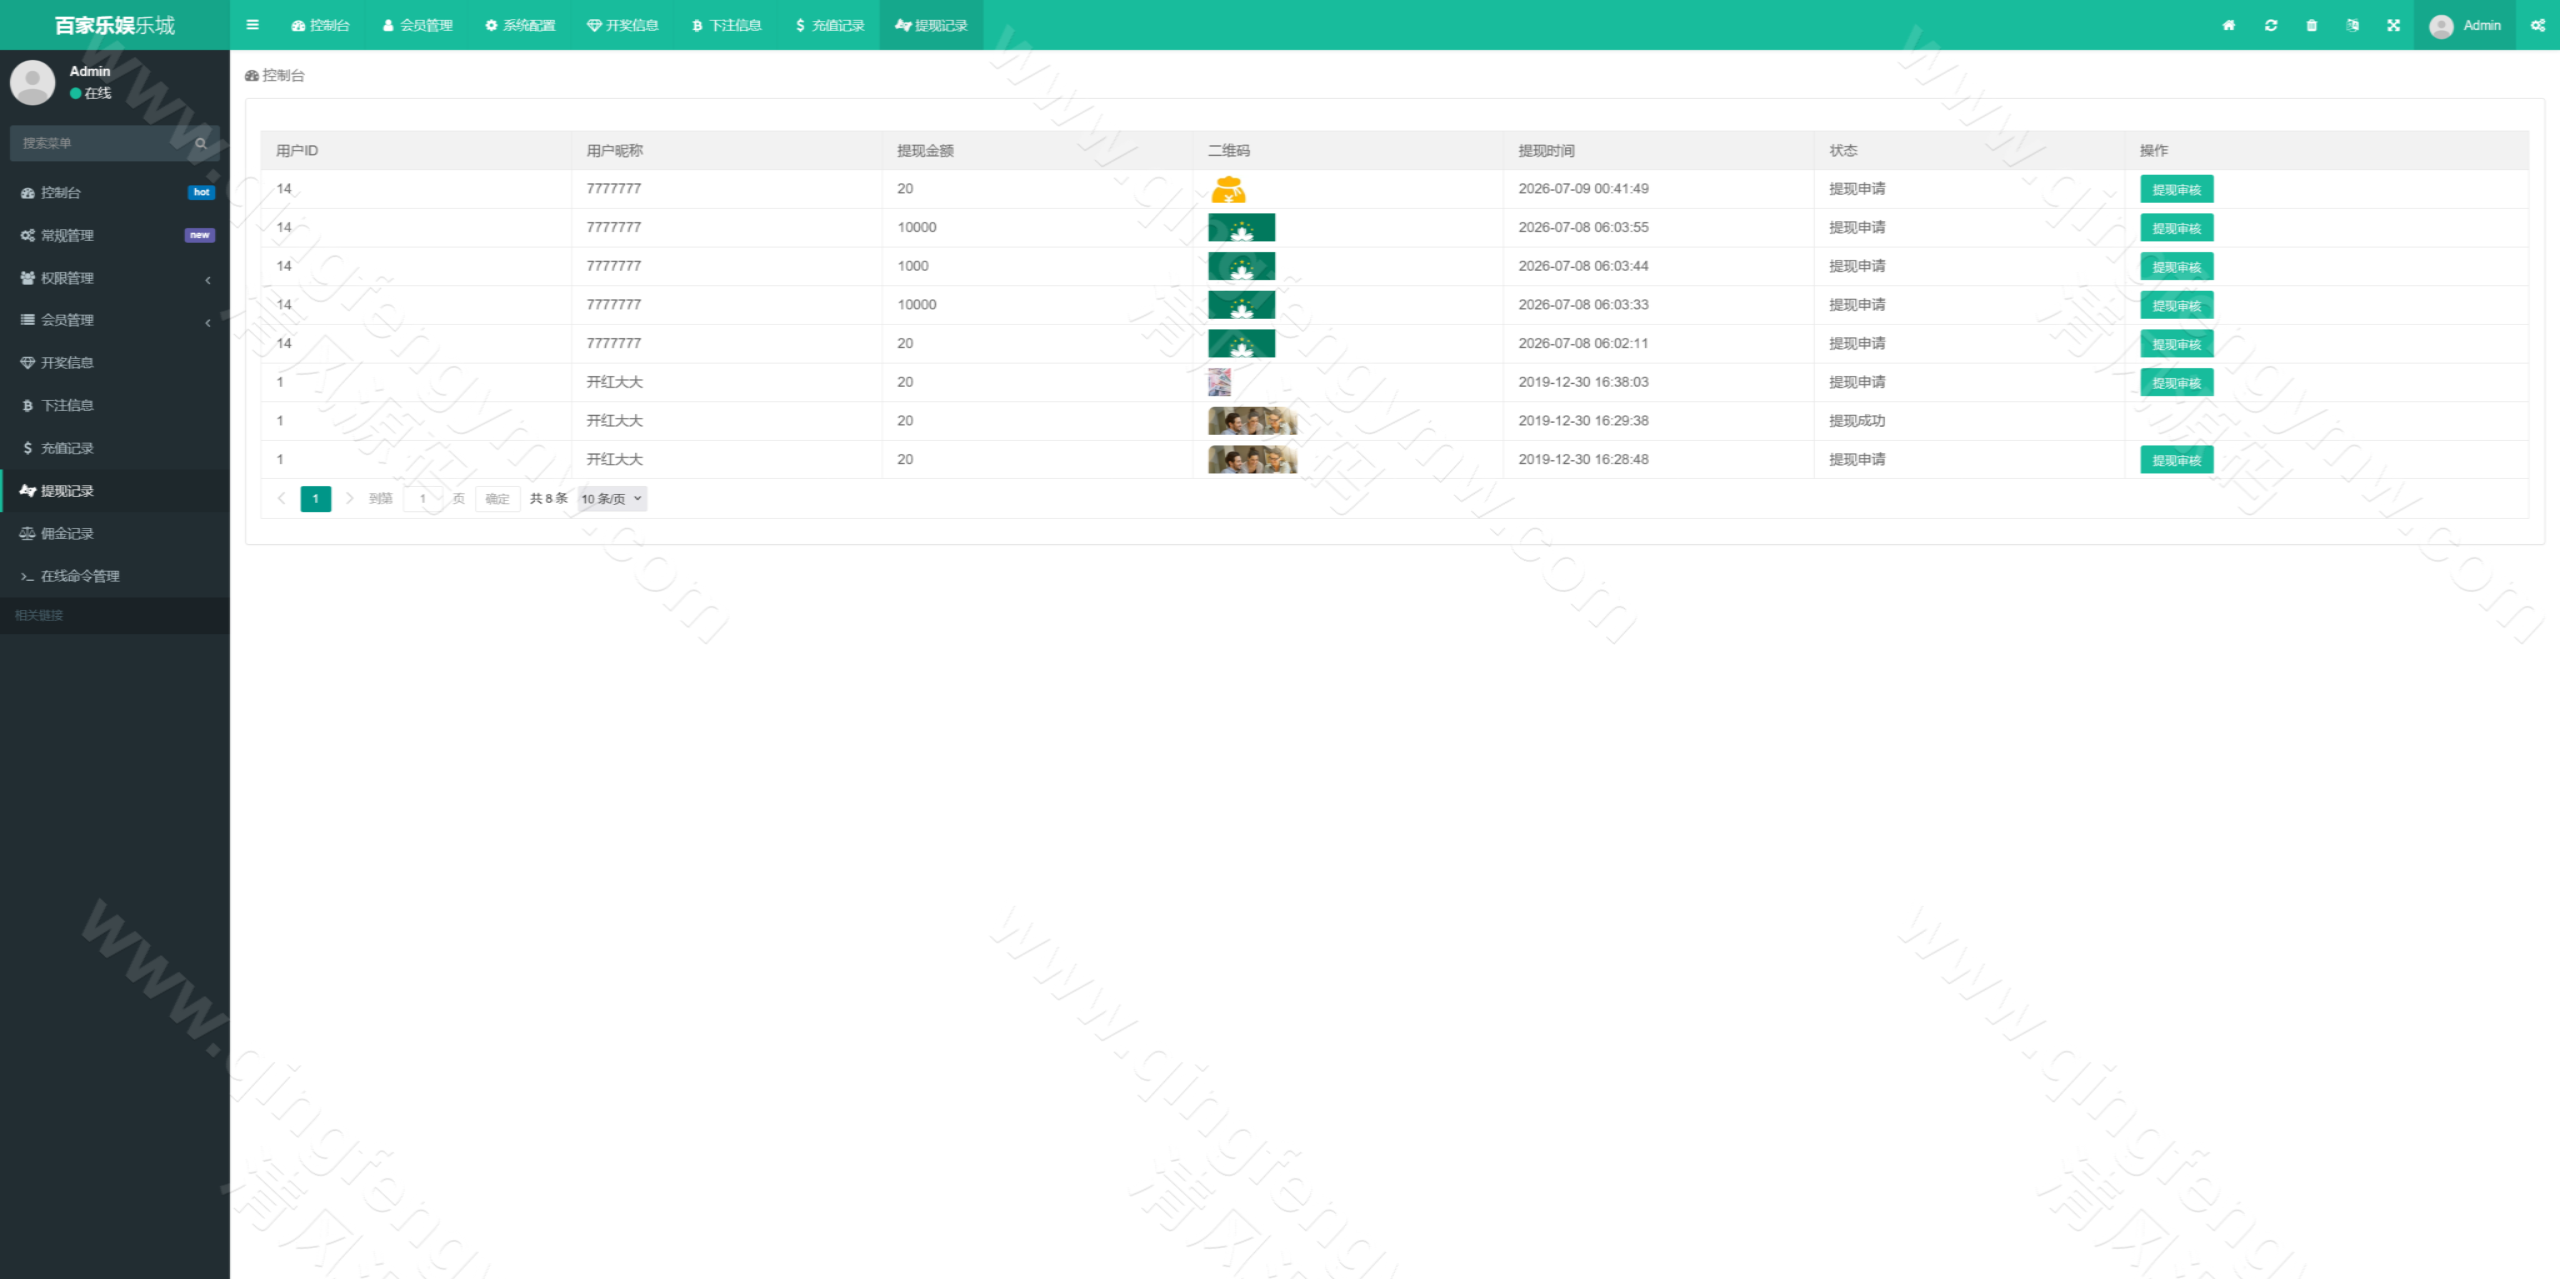Open 佣金记录 in the left sidebar
Screen dimensions: 2560x1279
point(115,533)
